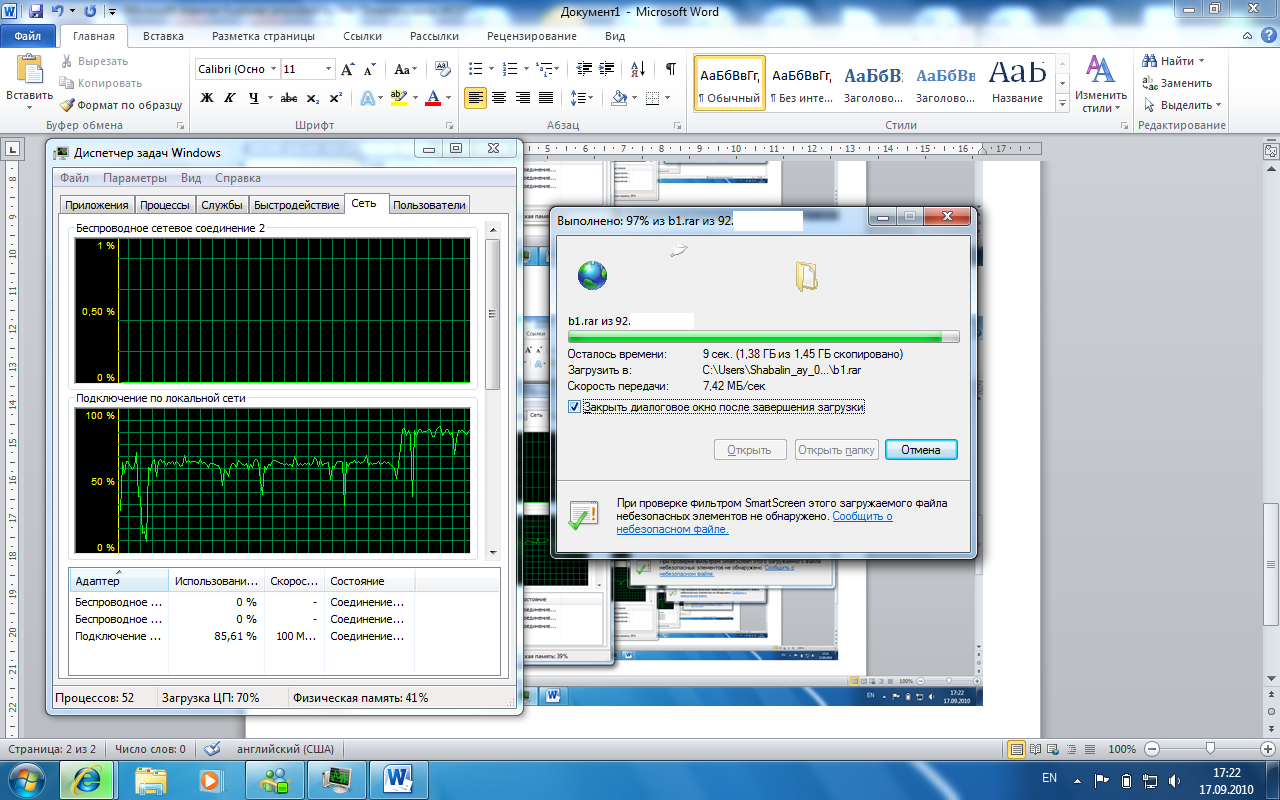Open the Вставка ribbon tab

(x=163, y=36)
